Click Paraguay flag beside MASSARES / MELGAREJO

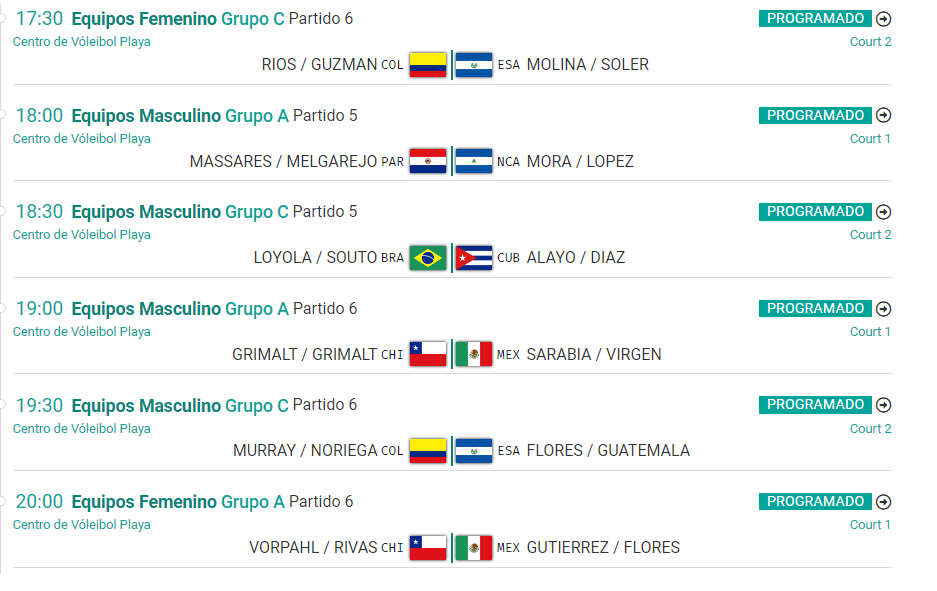point(428,161)
